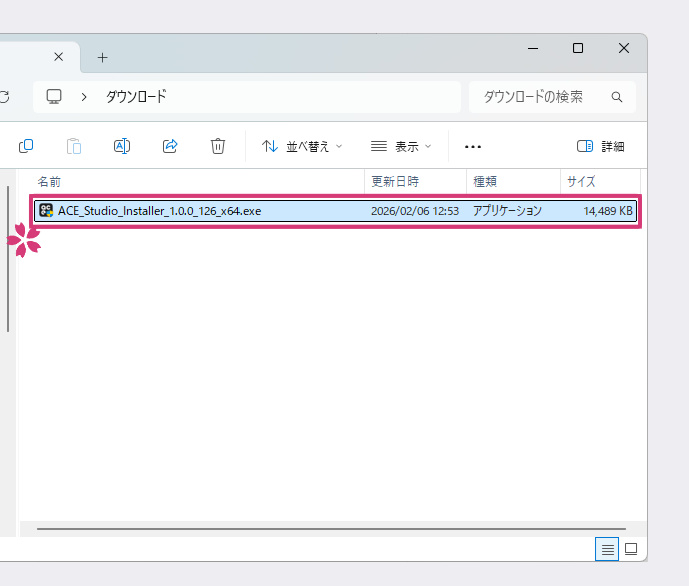Click the Delete trash can icon
This screenshot has width=689, height=586.
click(x=218, y=146)
